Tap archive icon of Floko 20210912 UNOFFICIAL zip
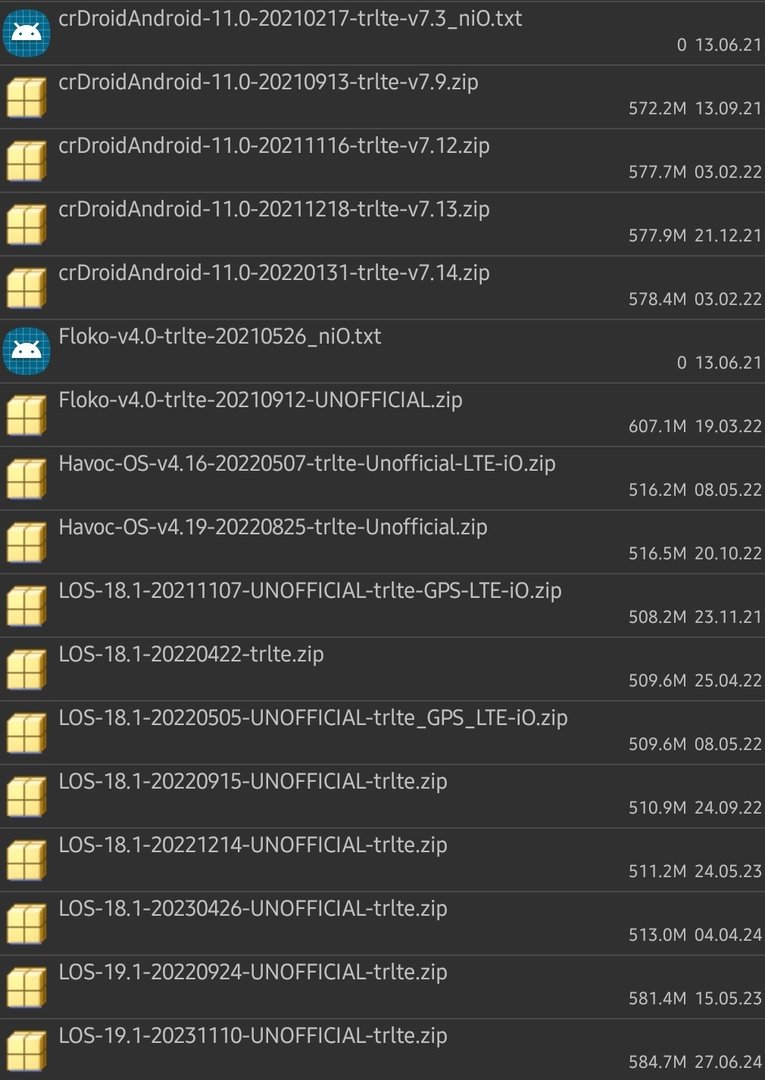765x1080 pixels. 26,415
